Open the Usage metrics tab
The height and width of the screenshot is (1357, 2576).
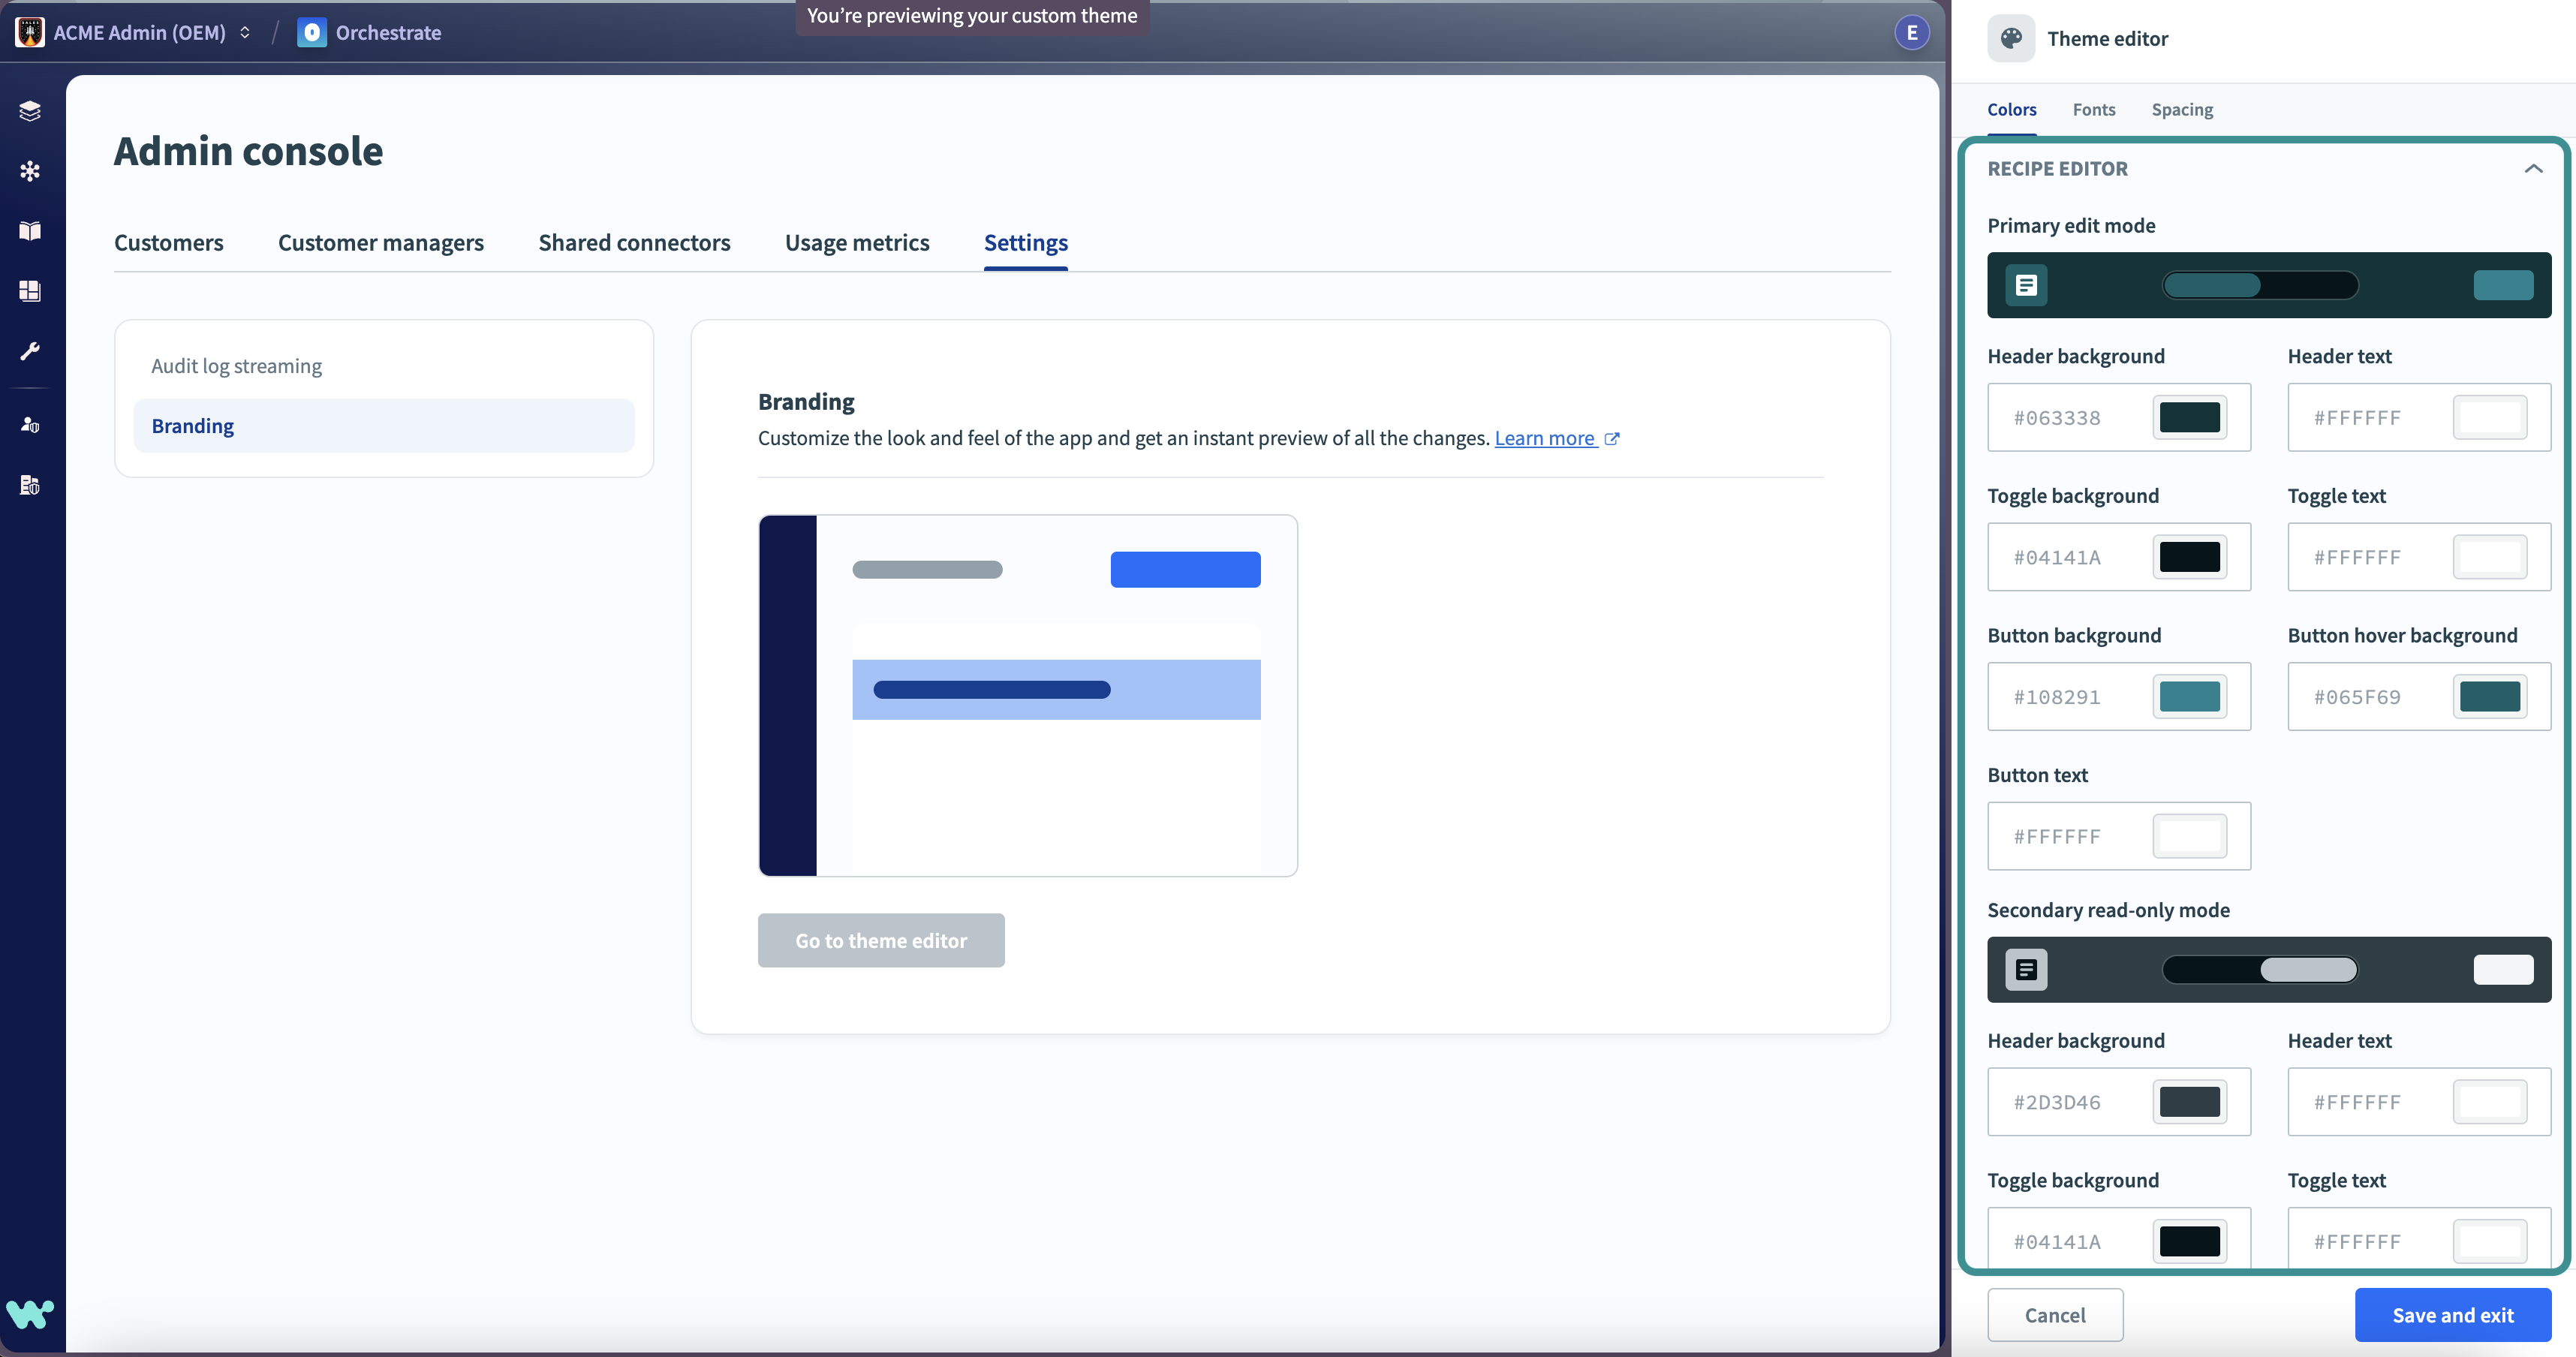pyautogui.click(x=857, y=242)
